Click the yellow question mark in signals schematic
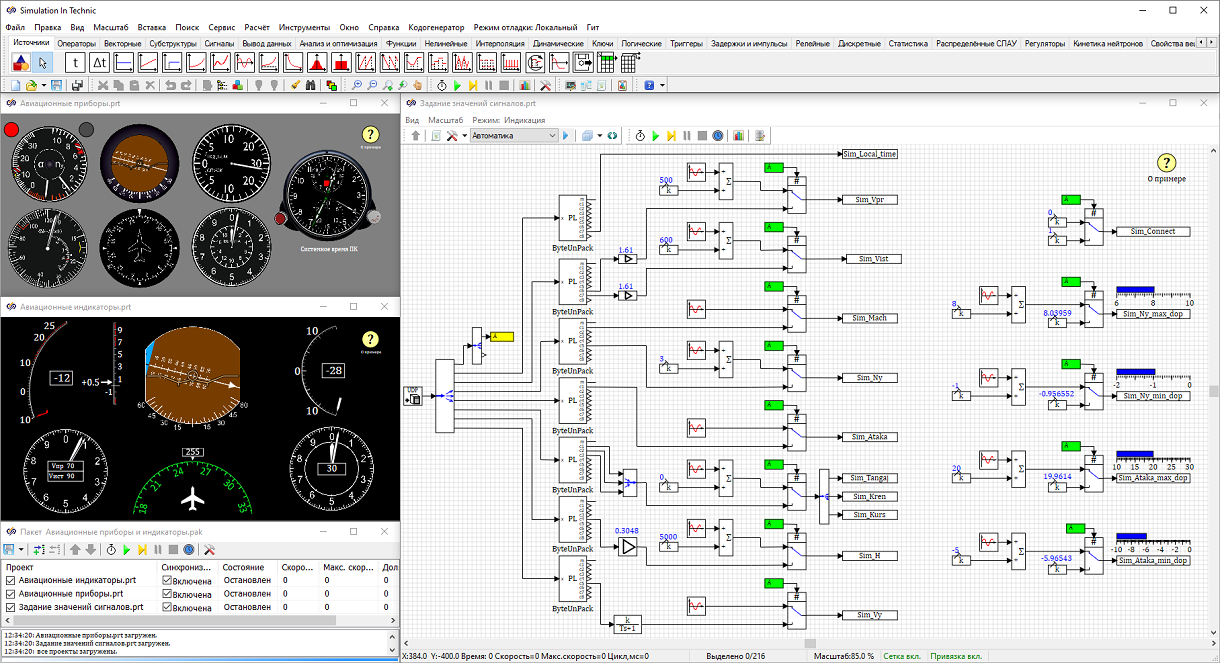 1166,163
